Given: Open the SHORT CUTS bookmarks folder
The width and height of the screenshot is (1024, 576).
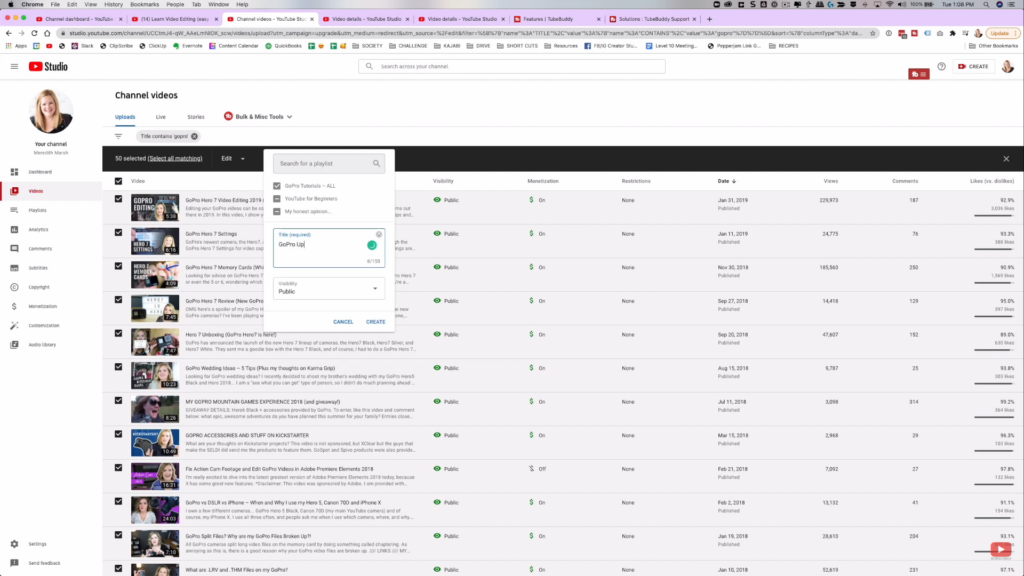Looking at the screenshot, I should [518, 46].
